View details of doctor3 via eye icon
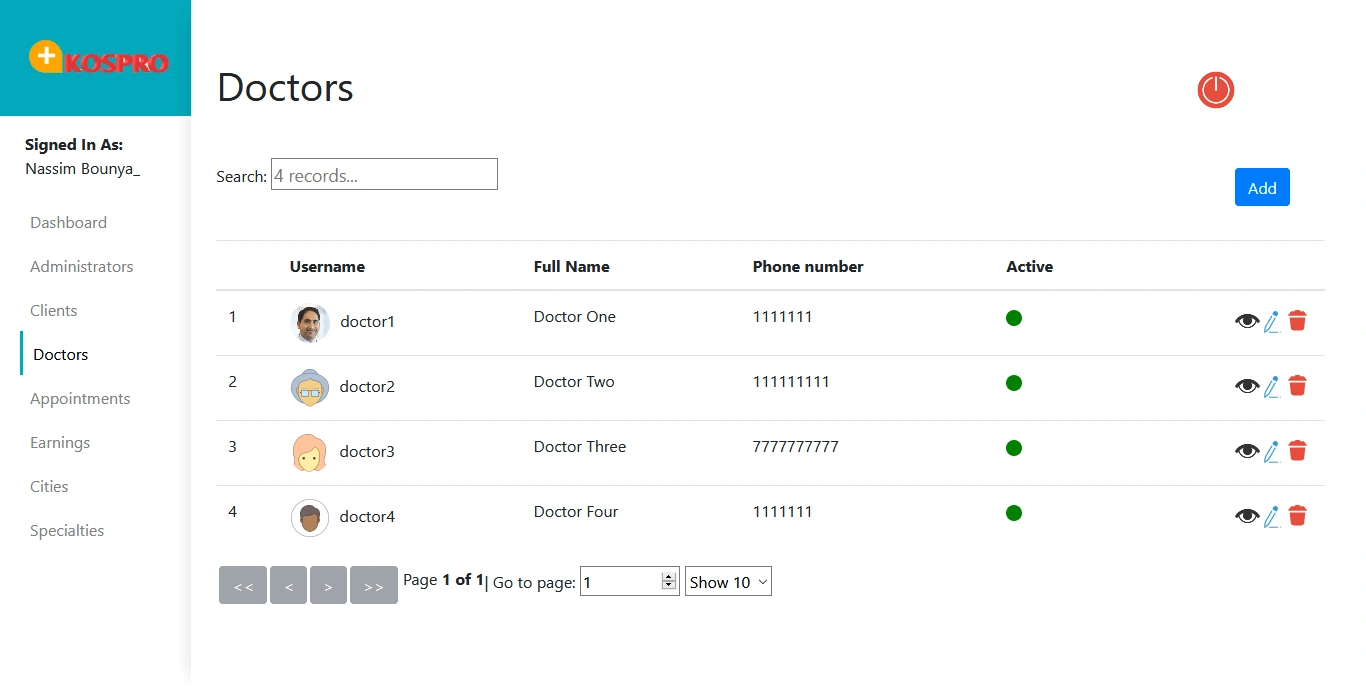 click(x=1247, y=451)
